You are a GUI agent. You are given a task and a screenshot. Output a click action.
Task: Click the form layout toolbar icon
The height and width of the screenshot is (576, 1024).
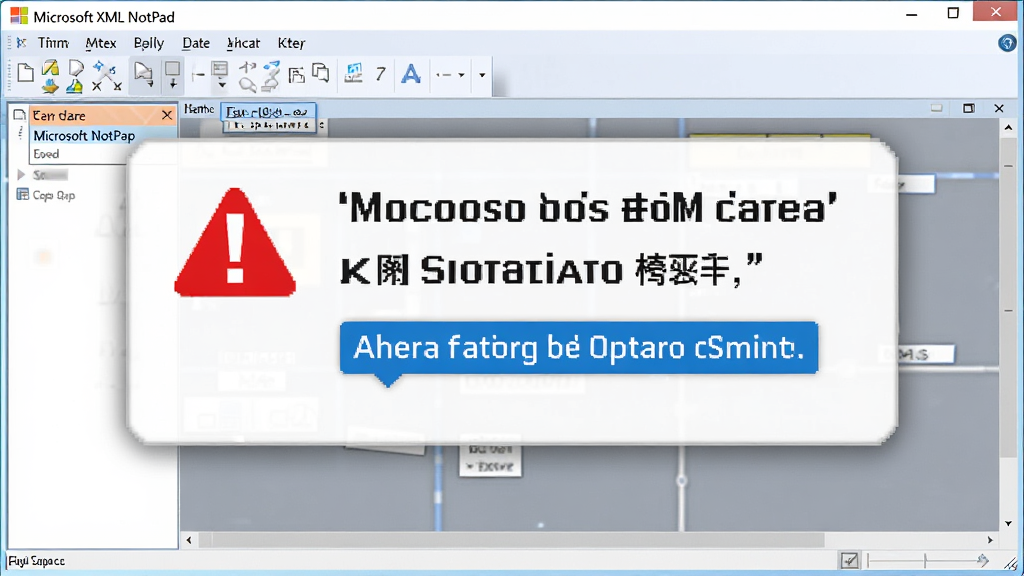220,69
